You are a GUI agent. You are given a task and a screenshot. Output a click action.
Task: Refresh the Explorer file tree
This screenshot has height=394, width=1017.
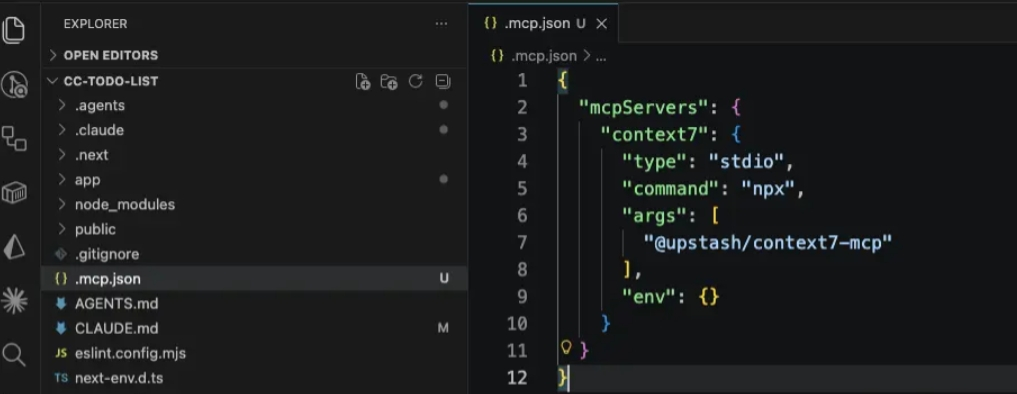pos(416,81)
